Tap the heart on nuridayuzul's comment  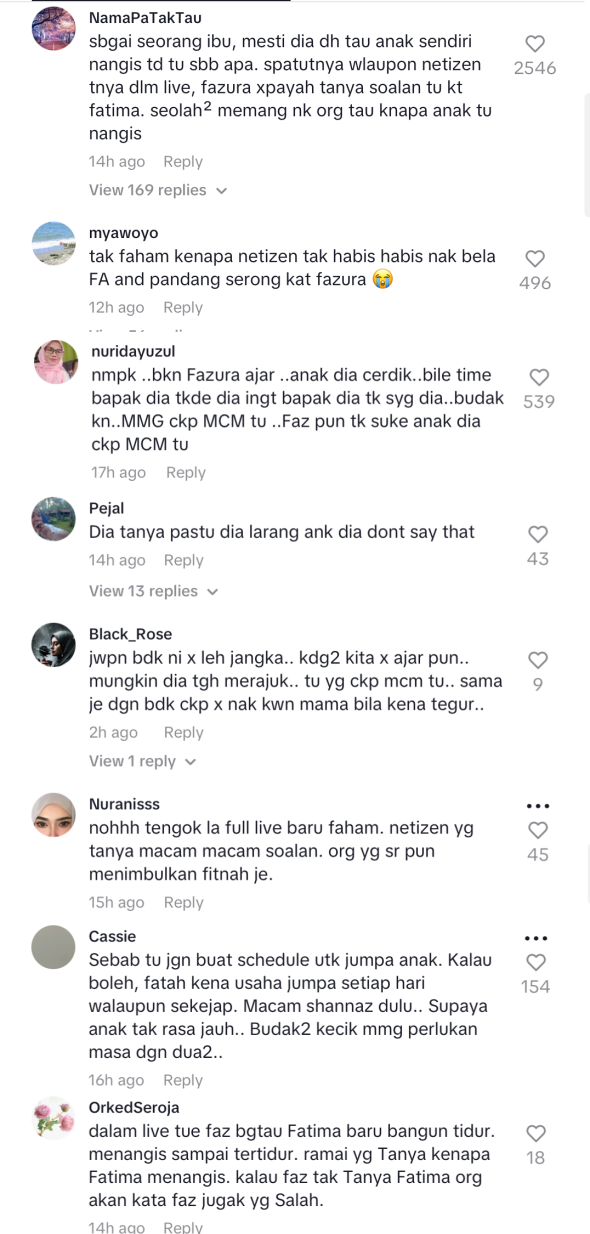[538, 376]
